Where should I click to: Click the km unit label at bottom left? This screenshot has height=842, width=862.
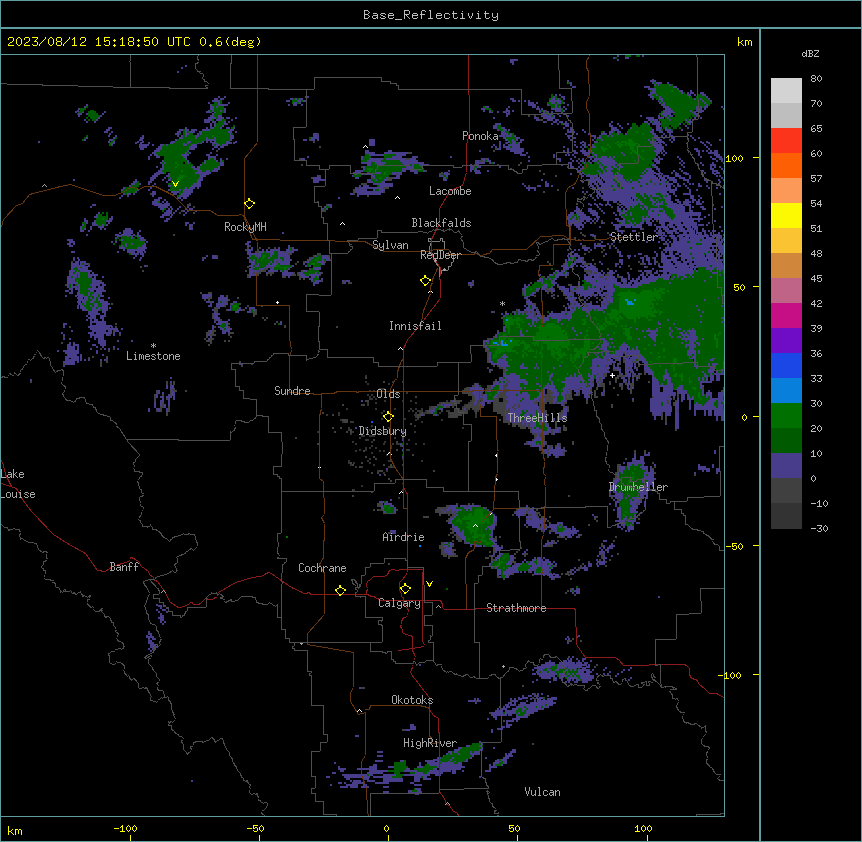point(15,831)
